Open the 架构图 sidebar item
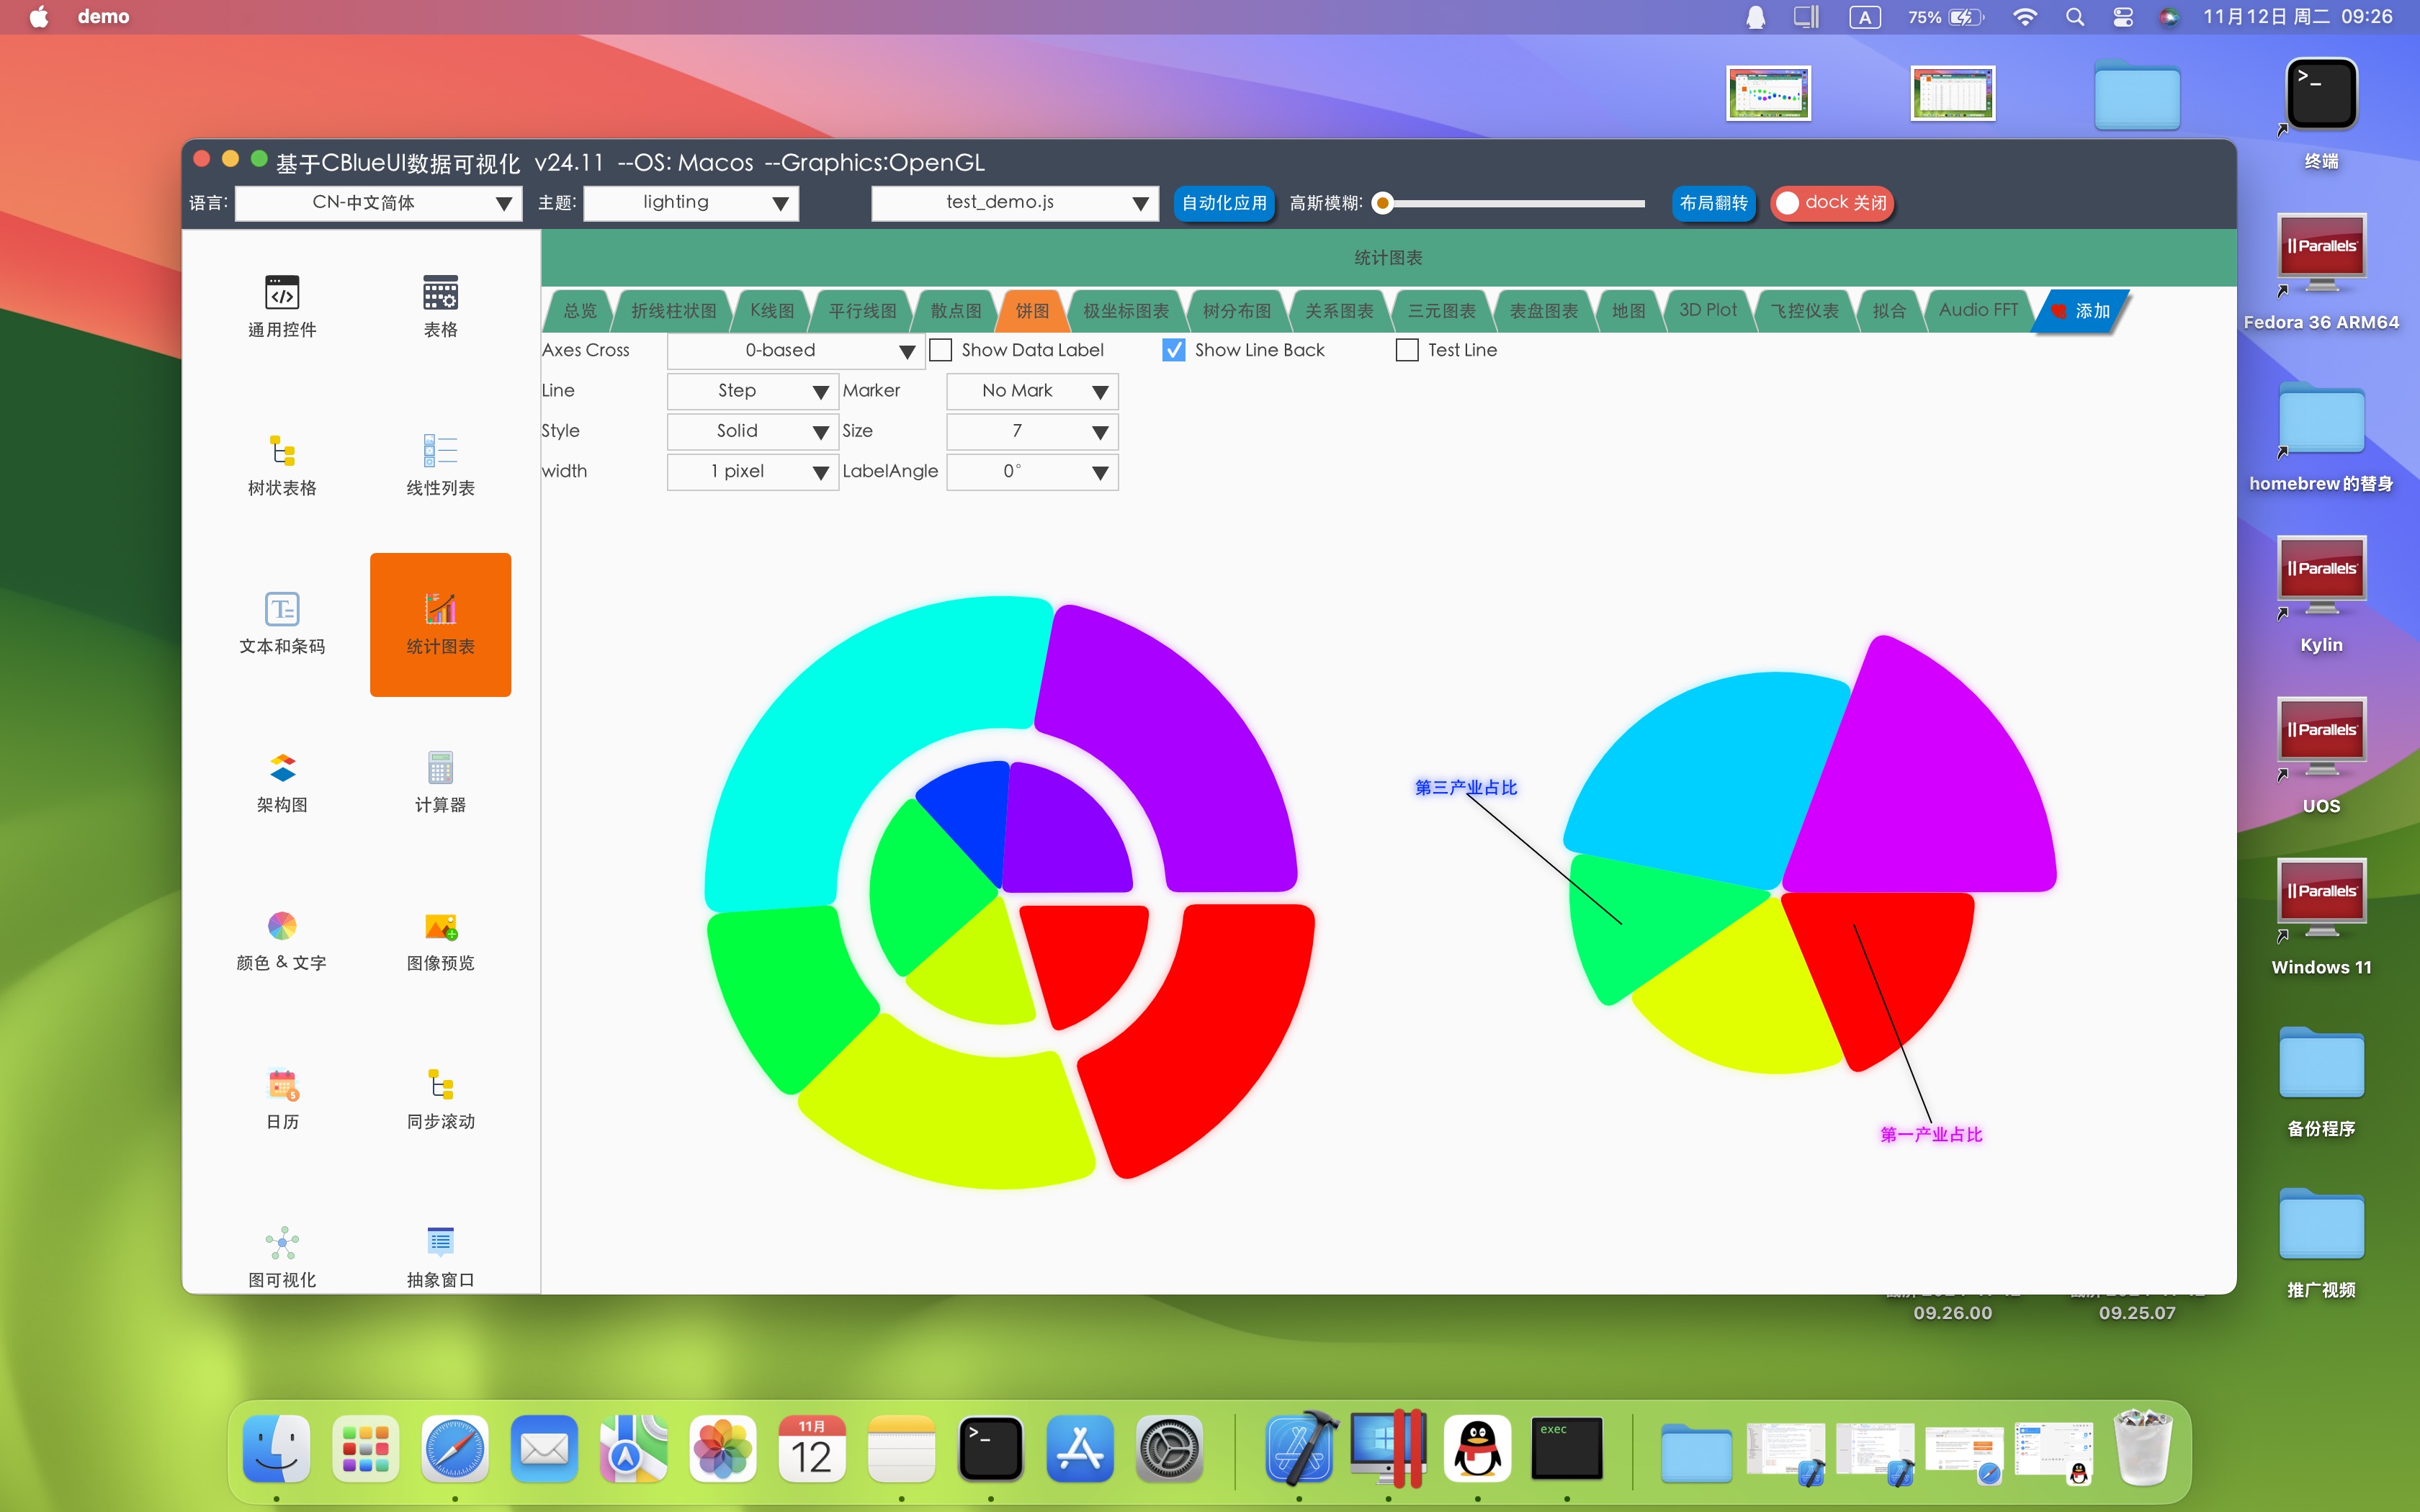2420x1512 pixels. tap(282, 782)
